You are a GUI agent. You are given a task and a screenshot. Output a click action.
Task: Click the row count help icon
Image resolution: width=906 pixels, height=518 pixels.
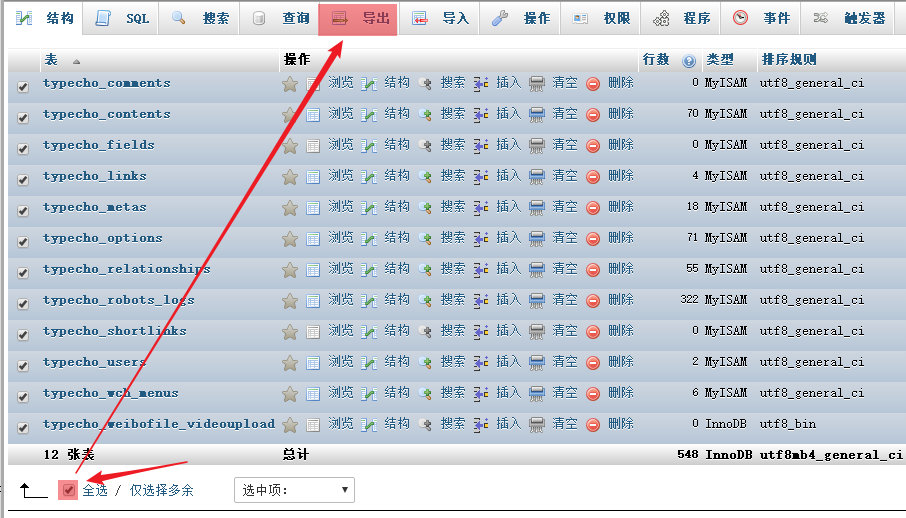[x=689, y=61]
